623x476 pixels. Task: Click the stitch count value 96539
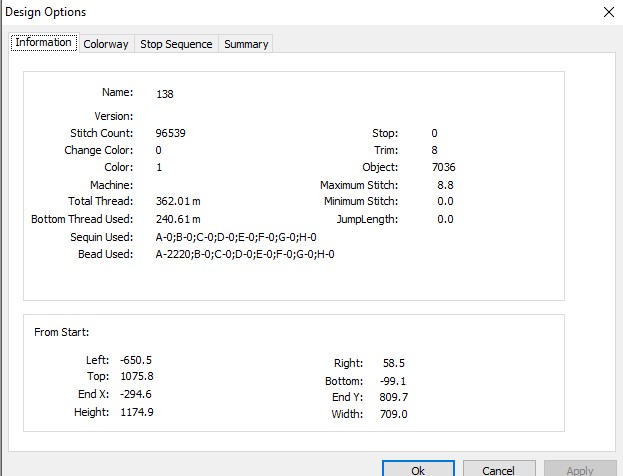click(170, 133)
